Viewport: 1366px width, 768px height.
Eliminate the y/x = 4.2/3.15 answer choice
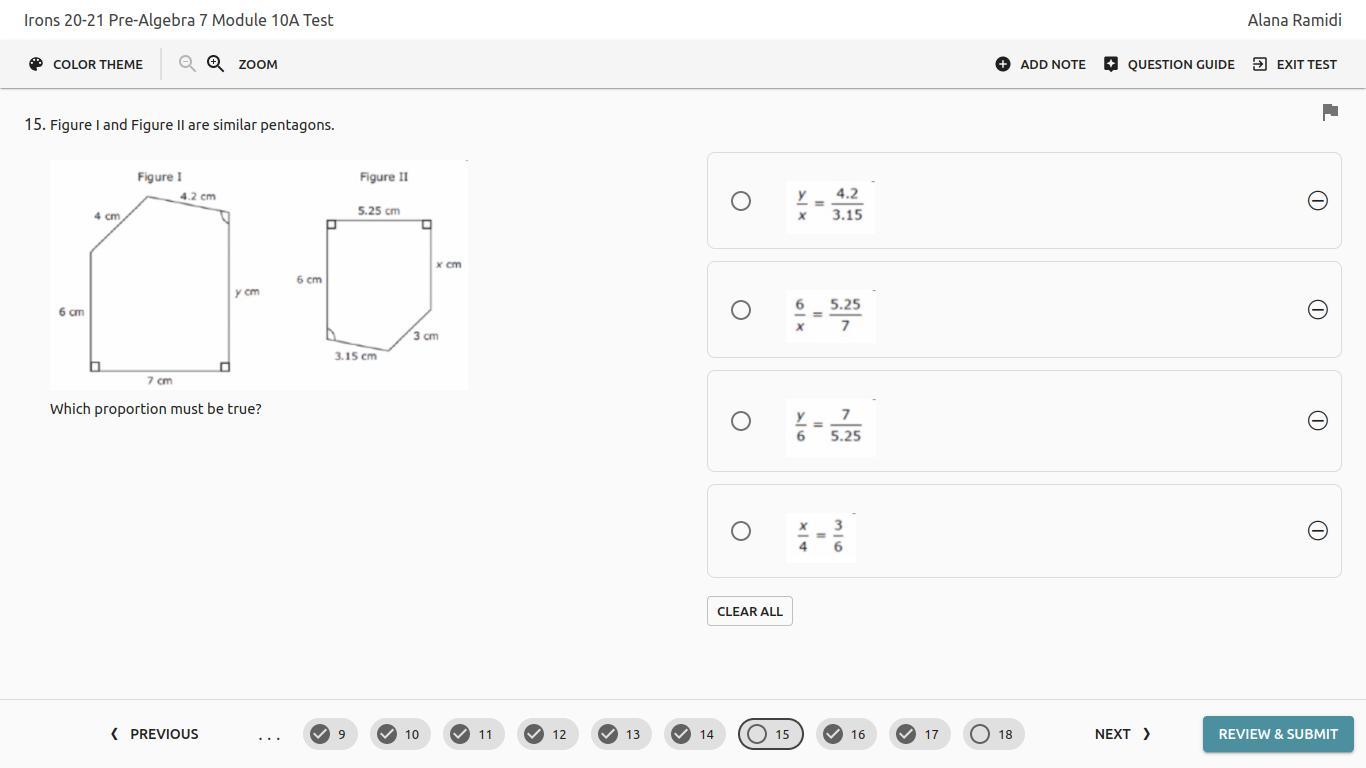pyautogui.click(x=1317, y=201)
